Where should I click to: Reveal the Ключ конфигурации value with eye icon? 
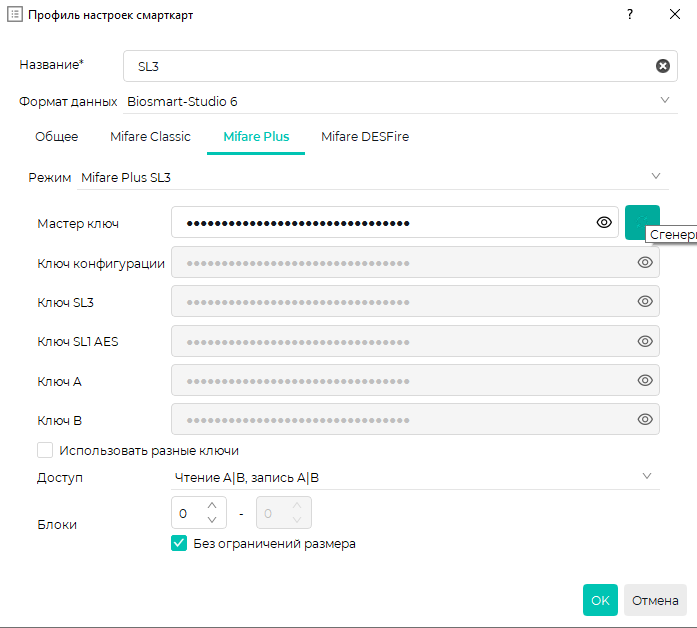[x=645, y=262]
